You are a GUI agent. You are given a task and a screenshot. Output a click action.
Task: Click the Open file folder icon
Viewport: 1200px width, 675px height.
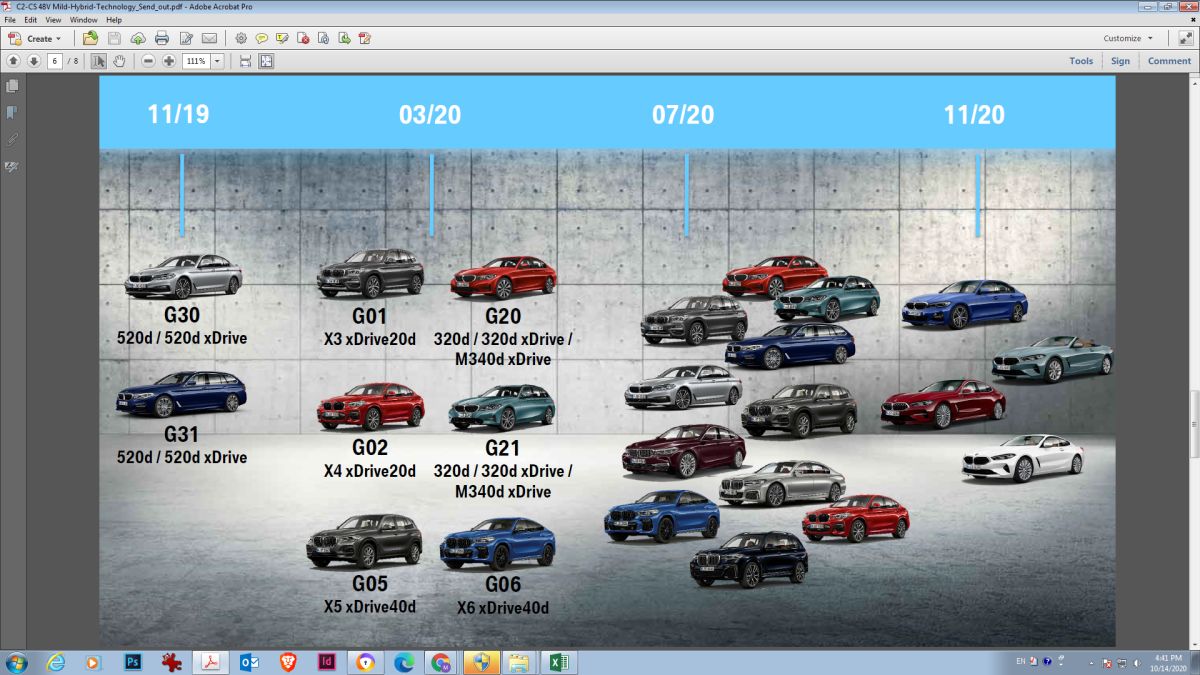[91, 38]
